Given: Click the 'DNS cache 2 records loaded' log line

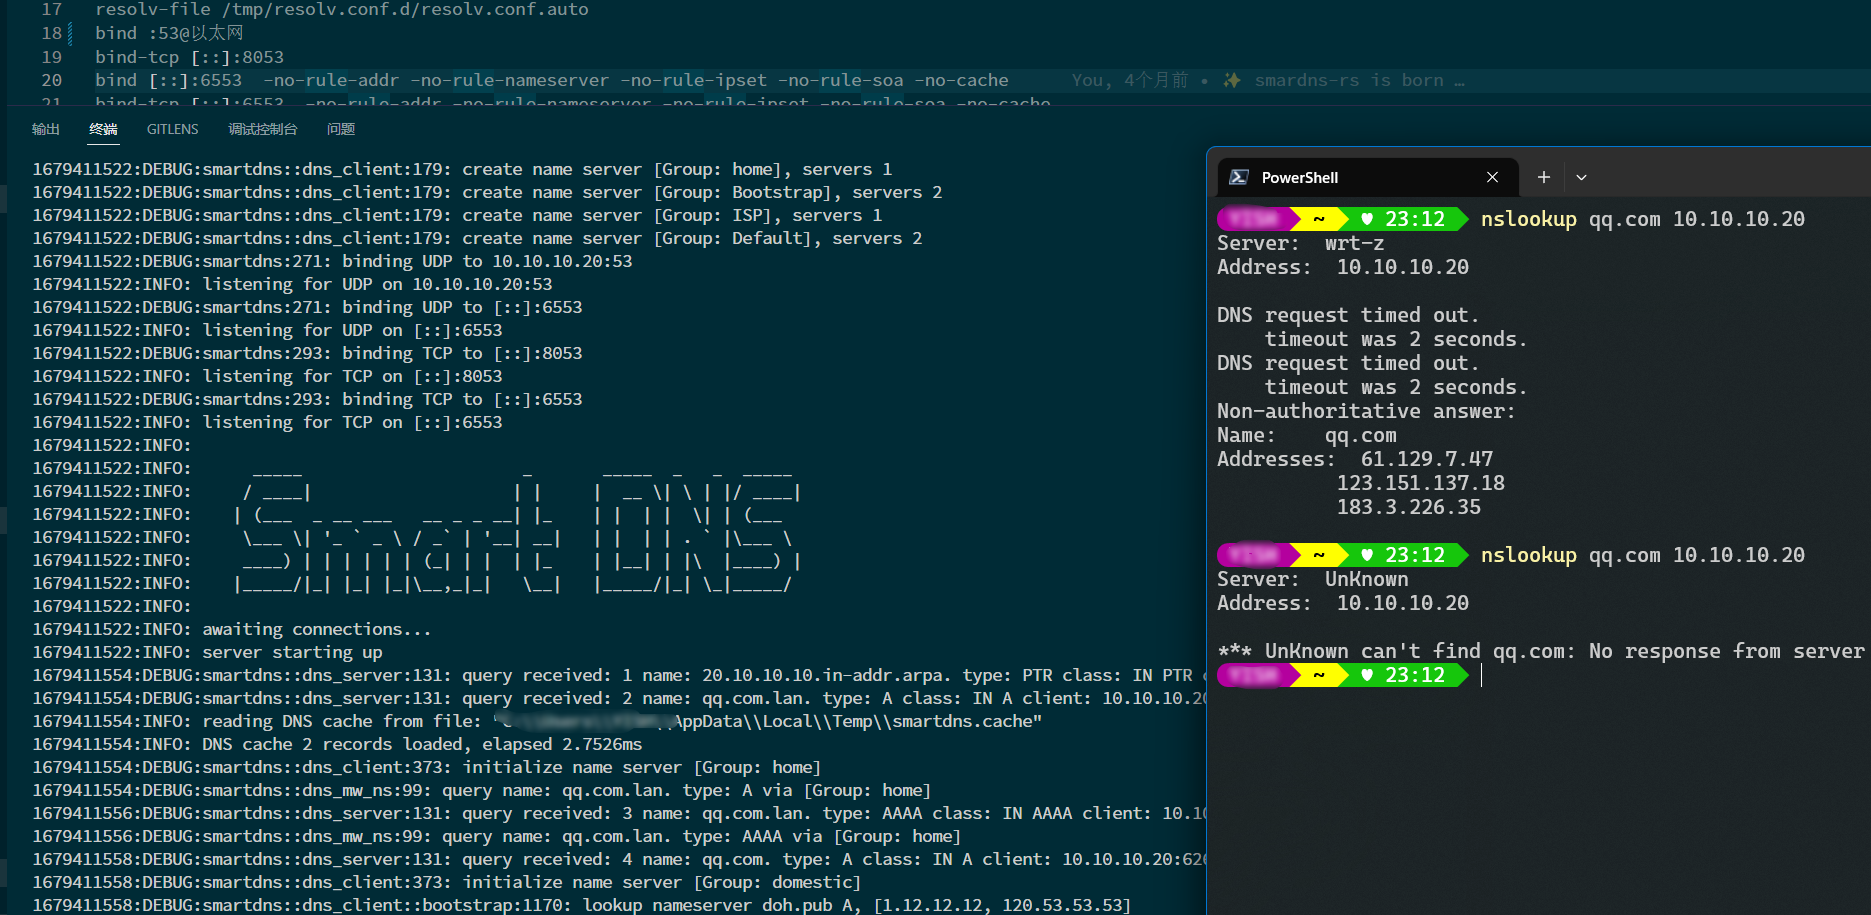Looking at the screenshot, I should (x=337, y=744).
